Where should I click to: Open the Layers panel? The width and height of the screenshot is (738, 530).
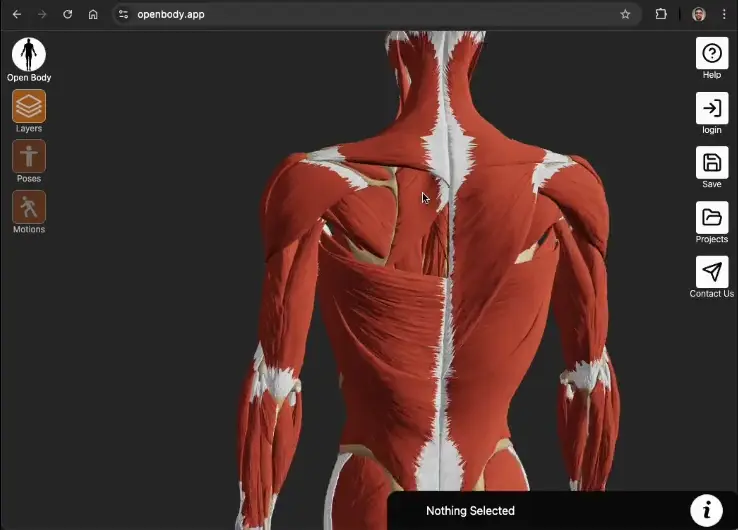pos(29,106)
